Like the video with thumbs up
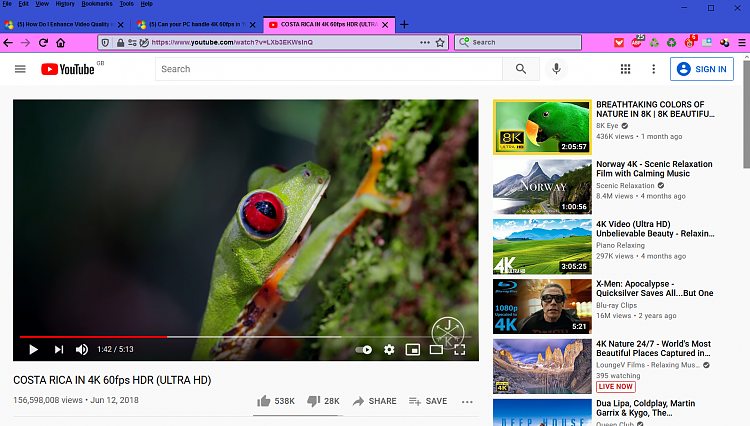This screenshot has width=750, height=426. point(276,401)
